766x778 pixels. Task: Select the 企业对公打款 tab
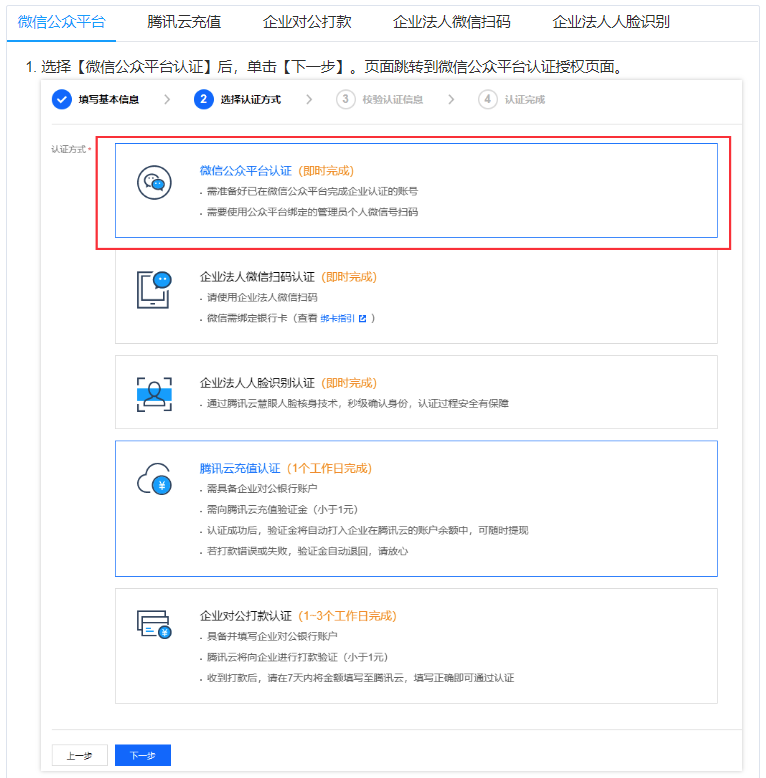tap(307, 22)
